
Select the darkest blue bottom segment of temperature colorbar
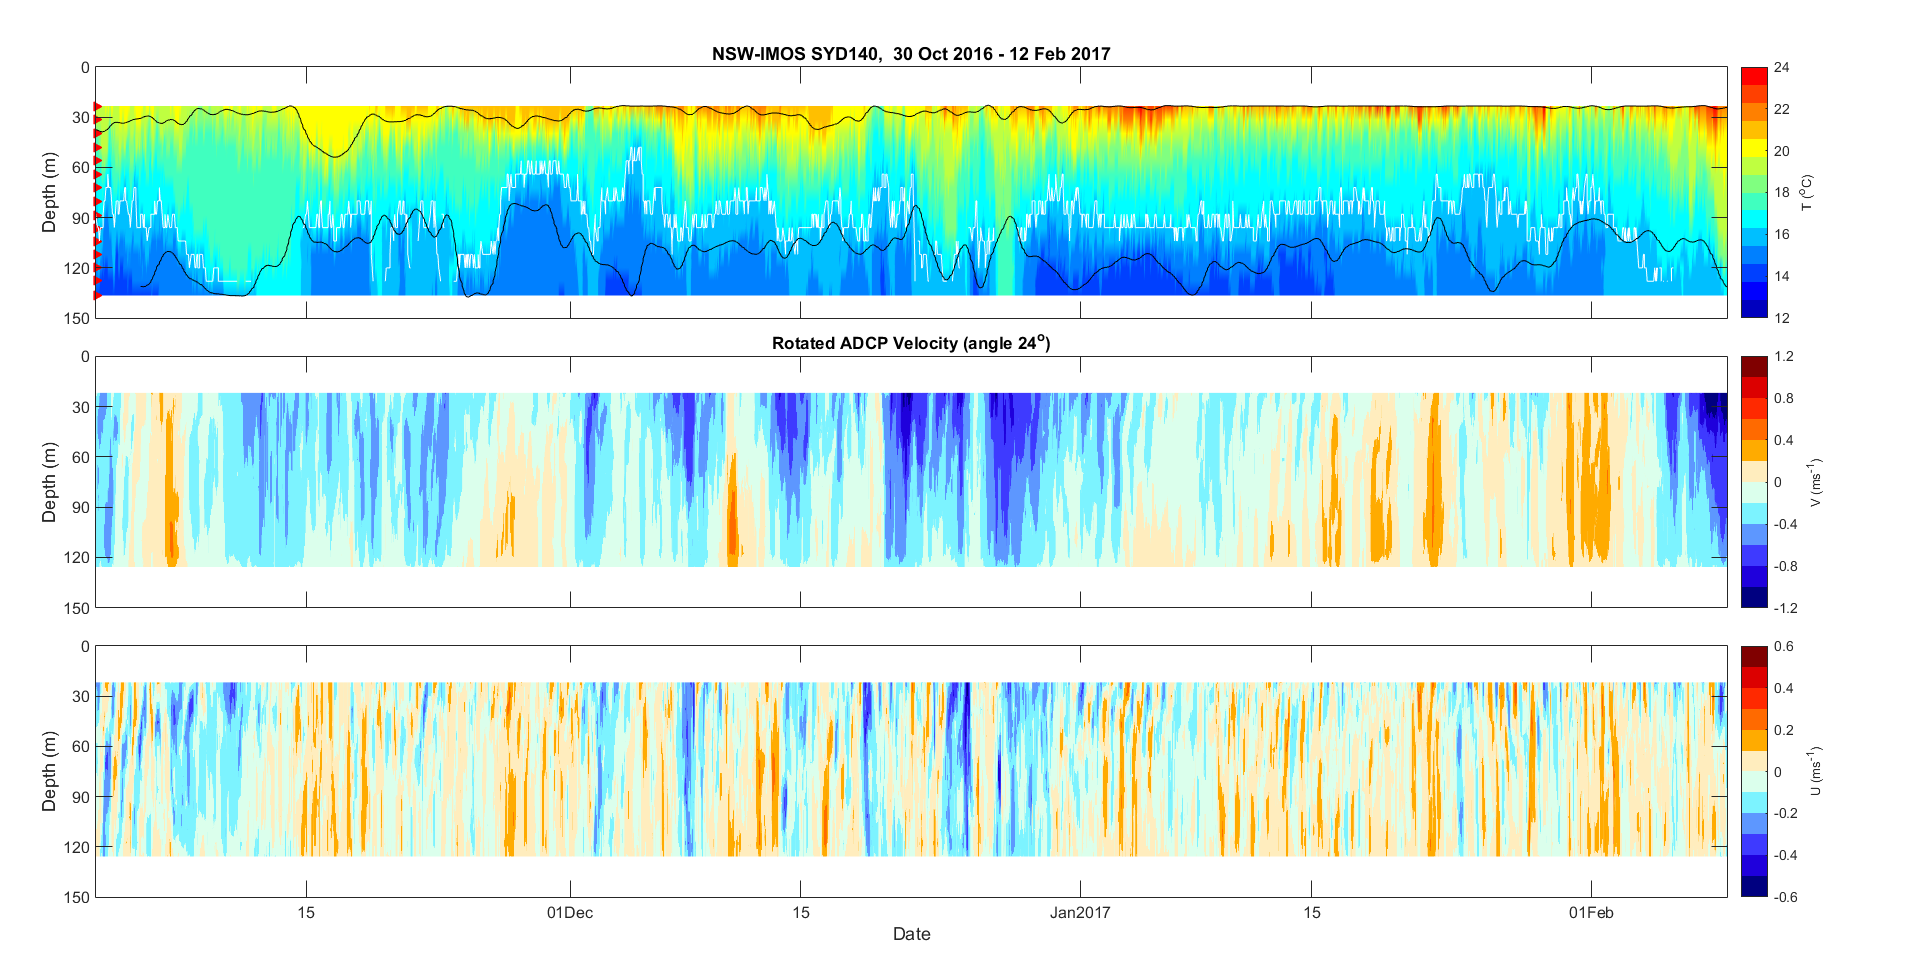point(1754,308)
